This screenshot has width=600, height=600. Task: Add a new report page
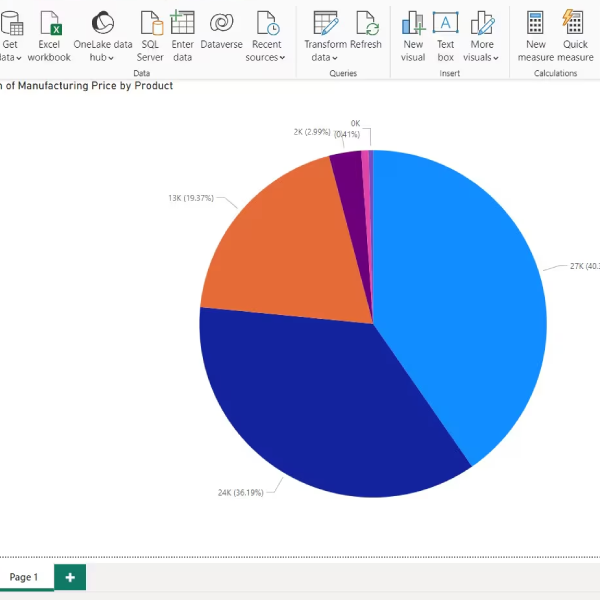coord(70,577)
